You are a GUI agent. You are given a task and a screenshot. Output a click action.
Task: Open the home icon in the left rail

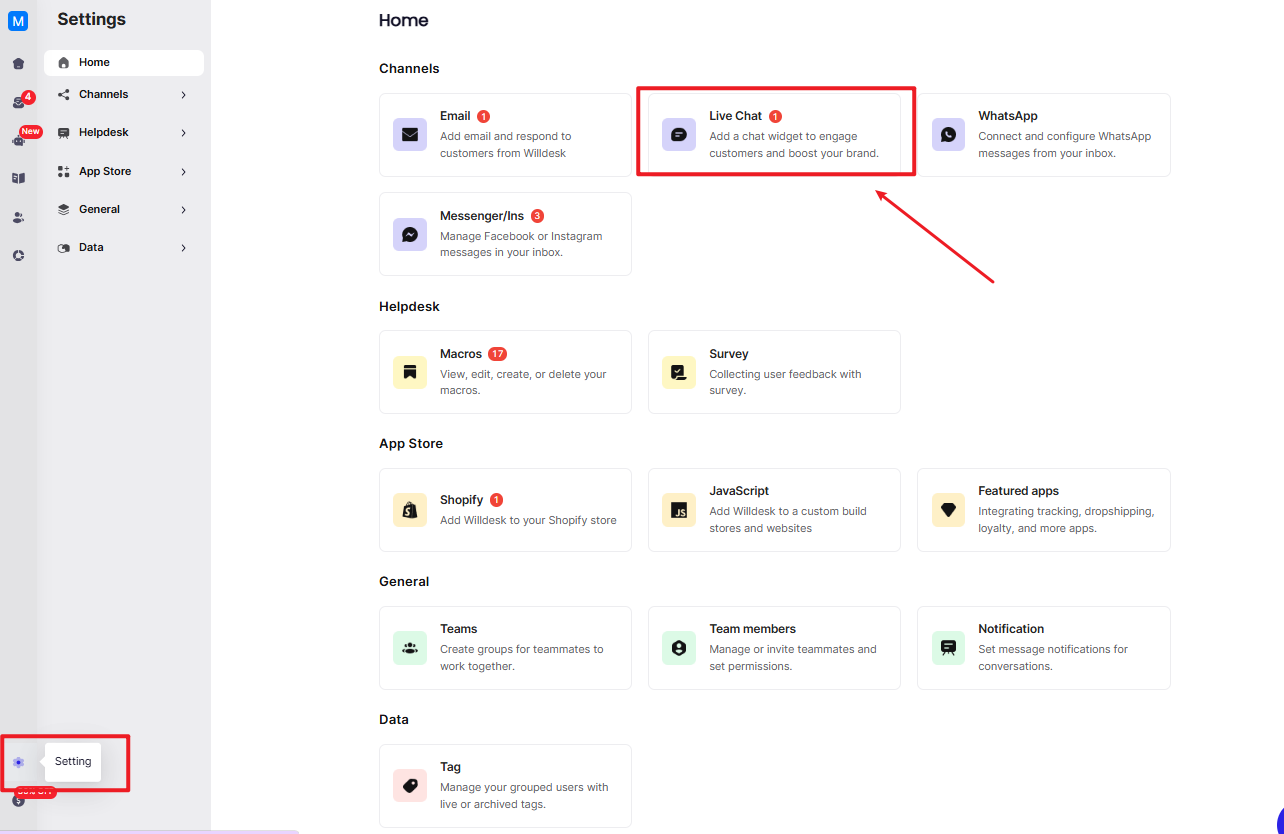(x=18, y=64)
